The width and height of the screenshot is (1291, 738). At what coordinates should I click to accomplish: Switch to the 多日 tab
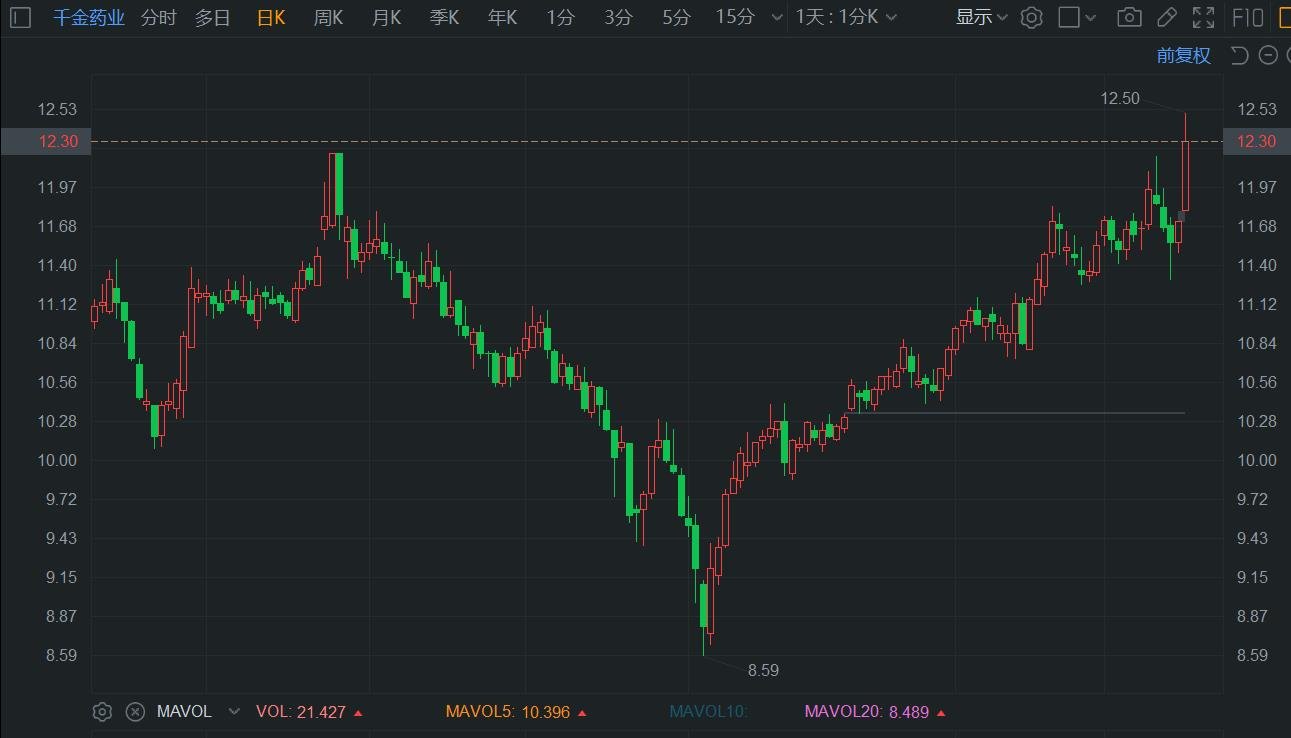click(212, 17)
